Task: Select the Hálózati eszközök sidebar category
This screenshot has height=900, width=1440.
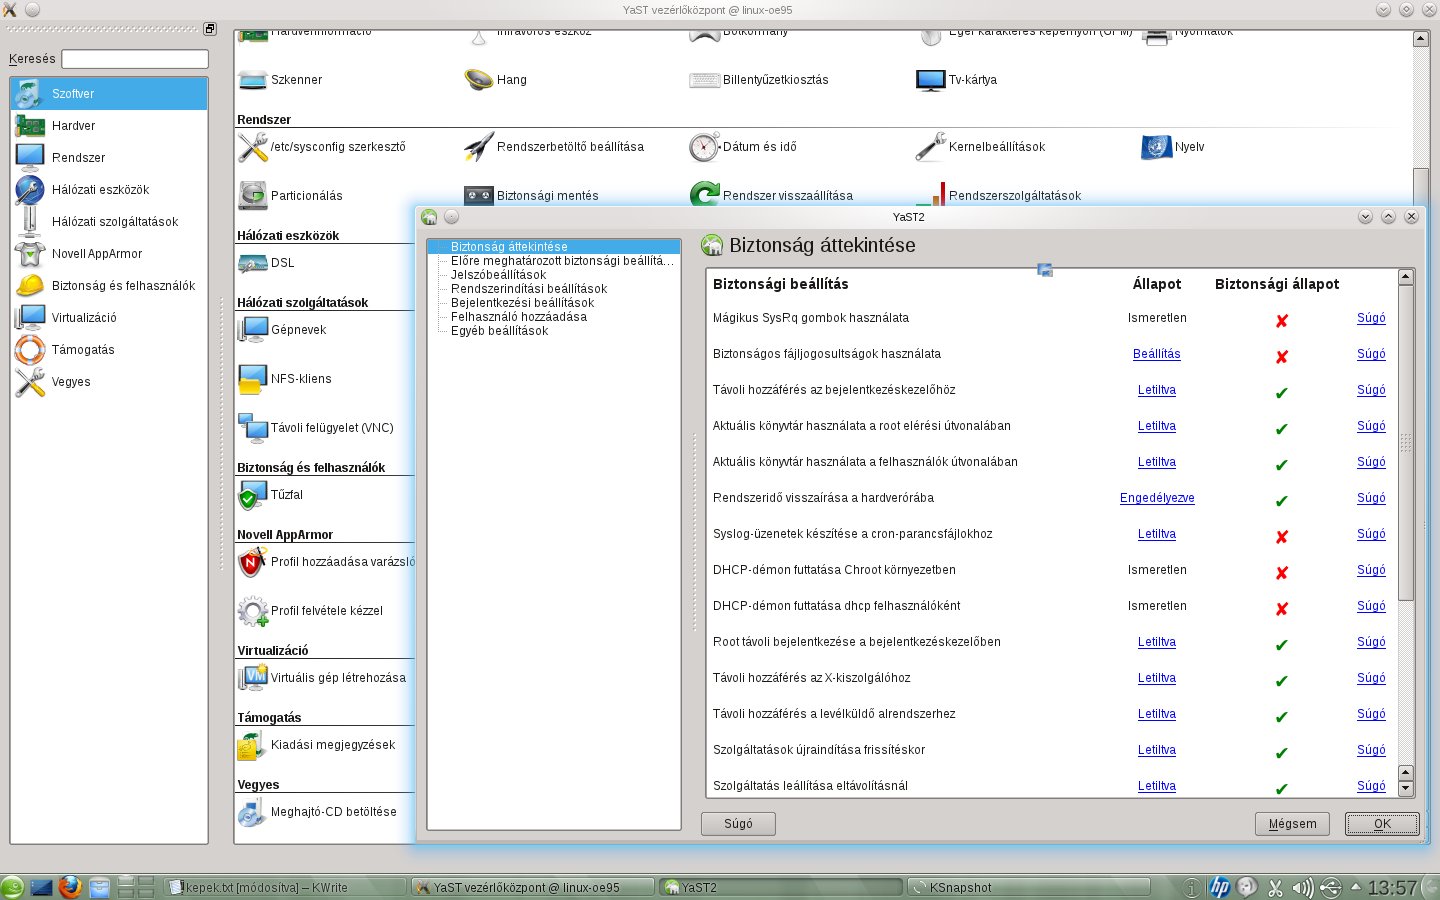Action: [109, 190]
